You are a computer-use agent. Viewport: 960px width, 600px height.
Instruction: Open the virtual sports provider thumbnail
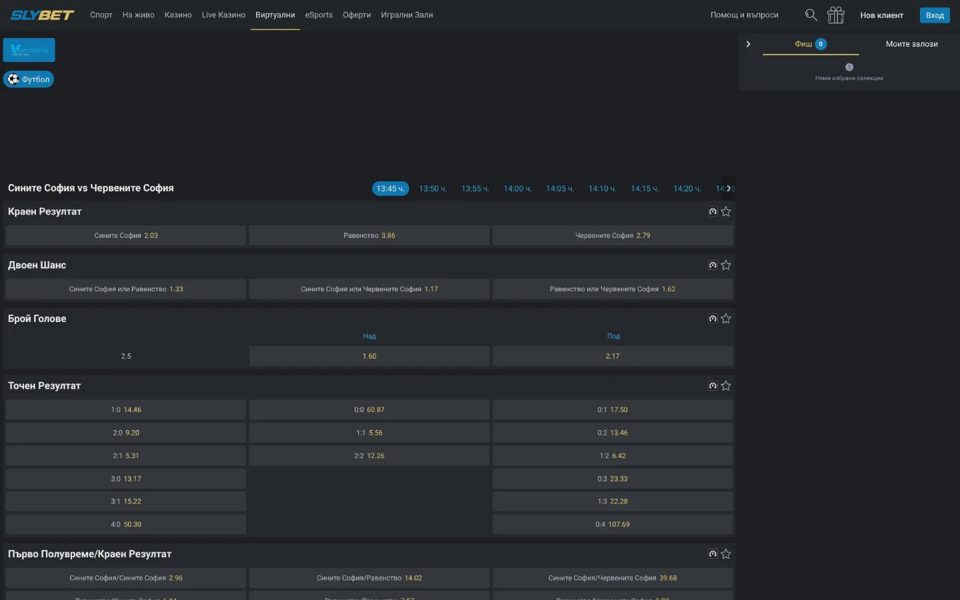pos(29,50)
